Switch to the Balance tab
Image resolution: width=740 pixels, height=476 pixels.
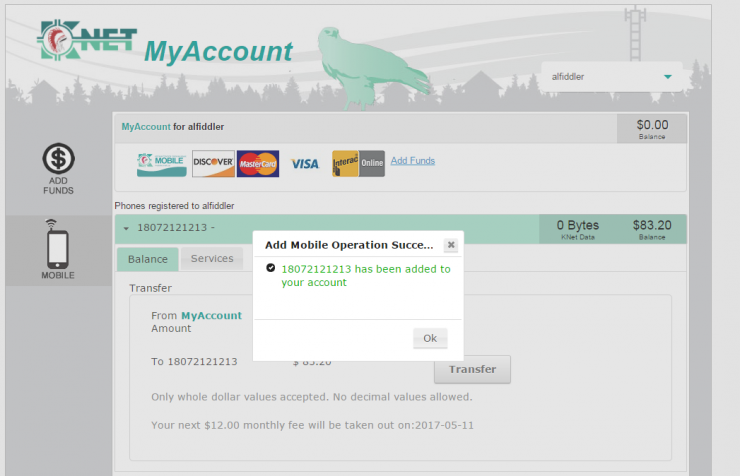pyautogui.click(x=148, y=259)
